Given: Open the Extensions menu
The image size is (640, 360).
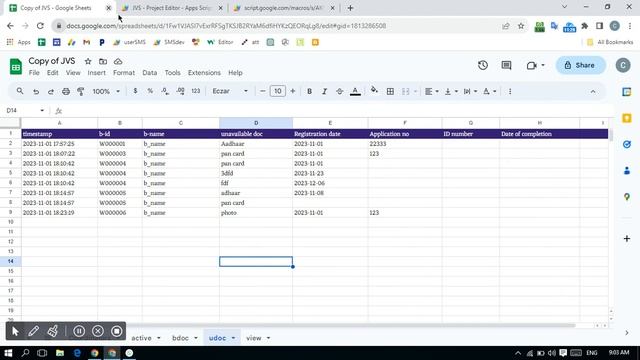Looking at the screenshot, I should pyautogui.click(x=204, y=73).
